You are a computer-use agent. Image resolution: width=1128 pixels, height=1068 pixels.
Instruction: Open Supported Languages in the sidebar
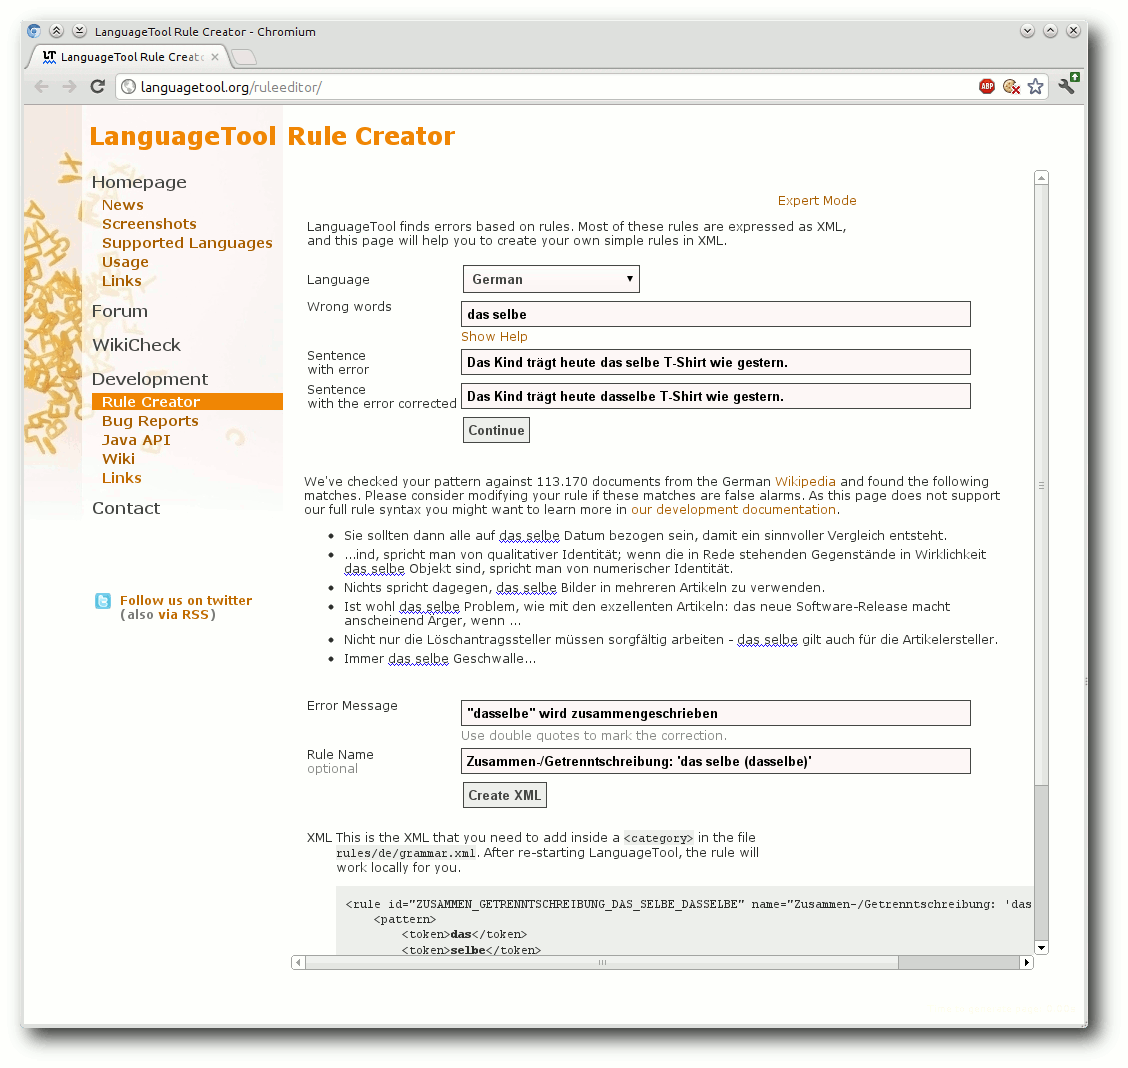pos(187,243)
